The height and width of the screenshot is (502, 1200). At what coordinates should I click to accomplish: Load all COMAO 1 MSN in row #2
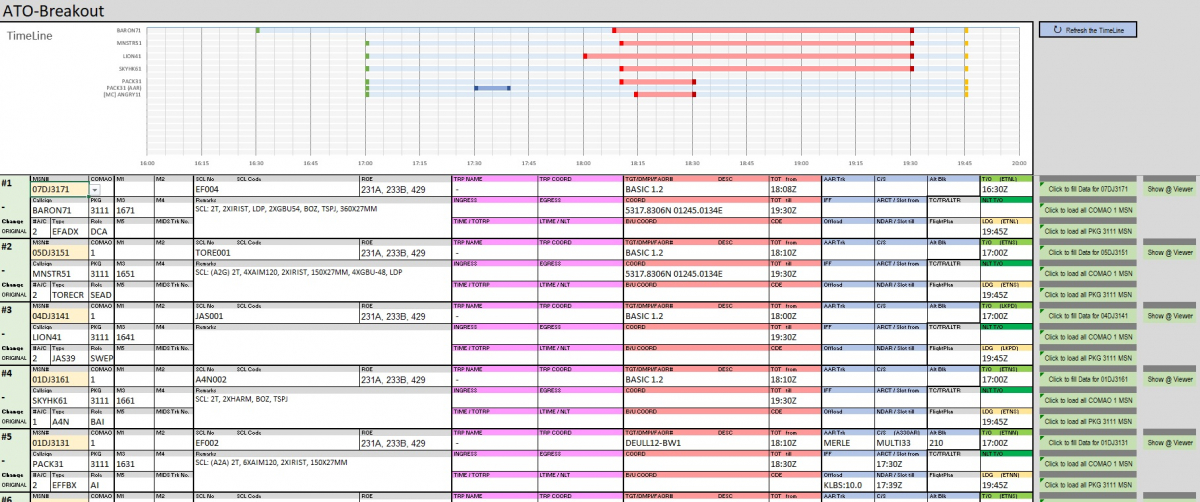pos(1088,274)
